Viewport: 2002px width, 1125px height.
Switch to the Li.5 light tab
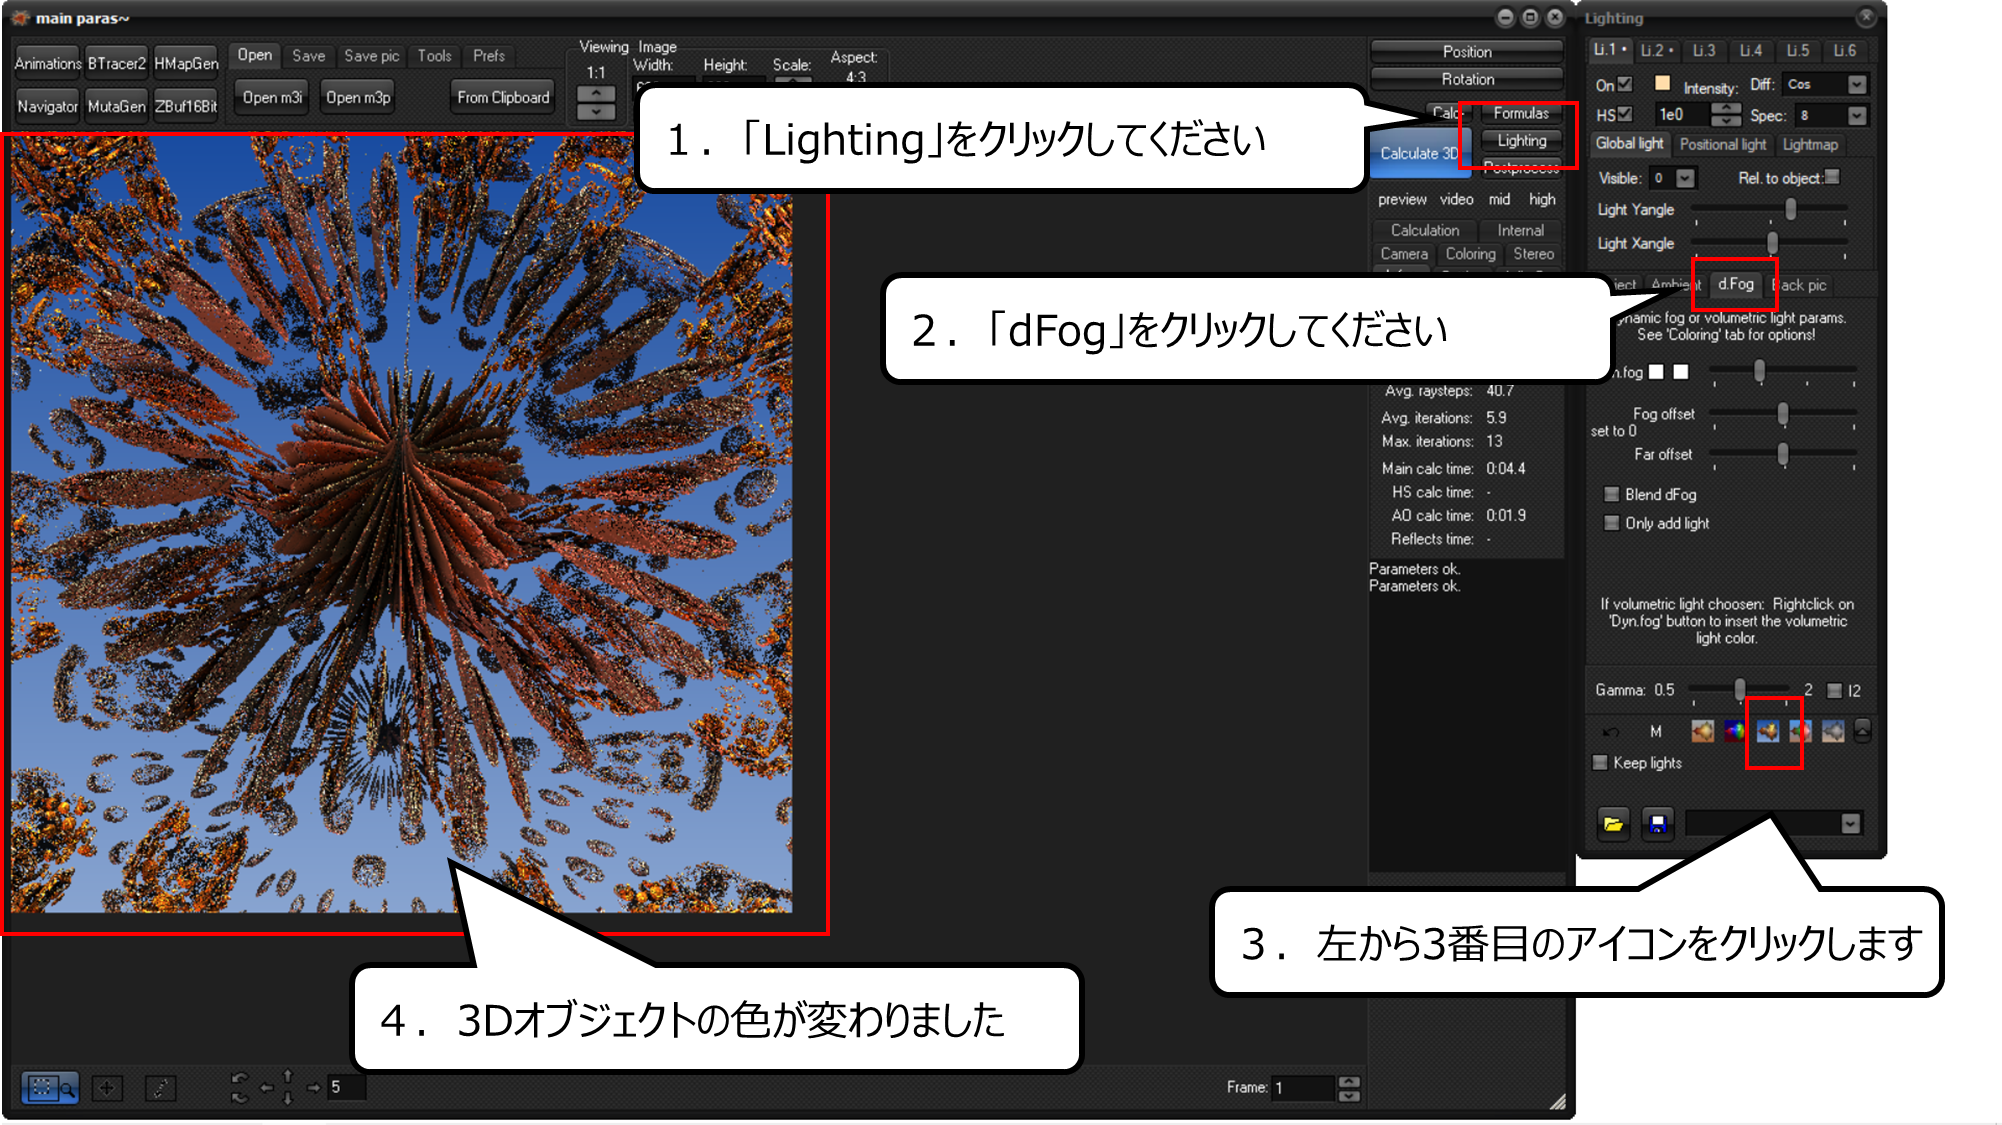coord(1798,50)
